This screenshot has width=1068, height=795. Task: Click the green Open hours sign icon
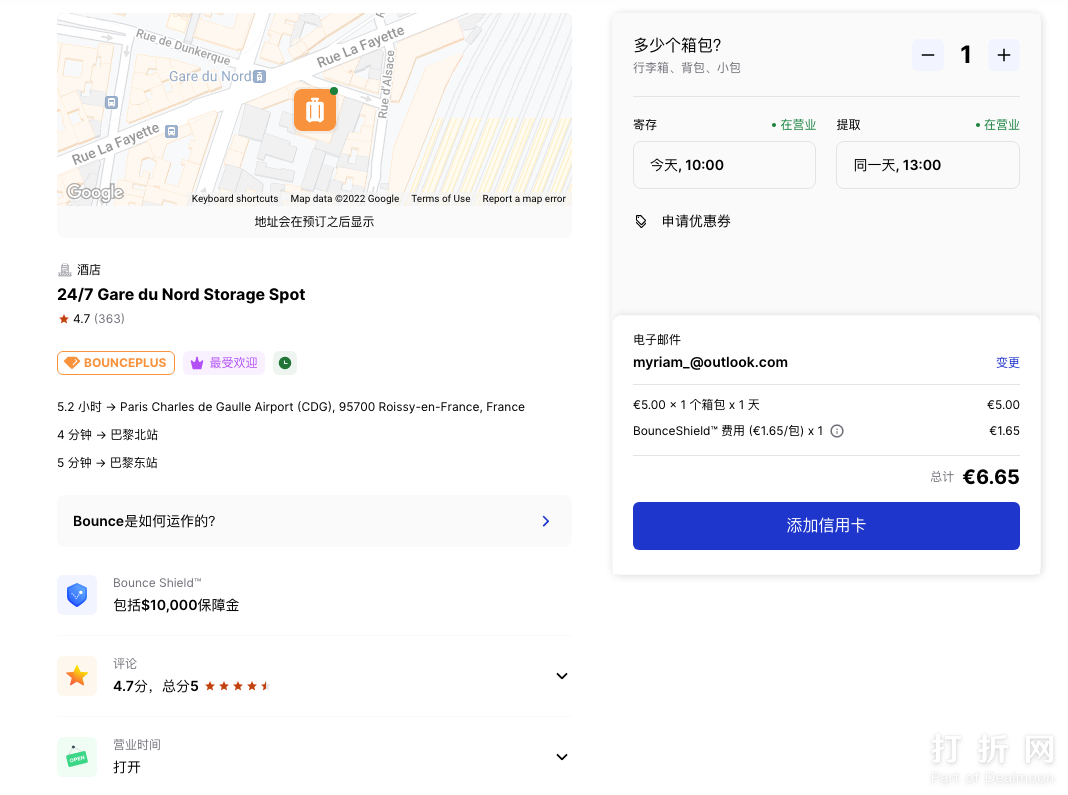[77, 757]
